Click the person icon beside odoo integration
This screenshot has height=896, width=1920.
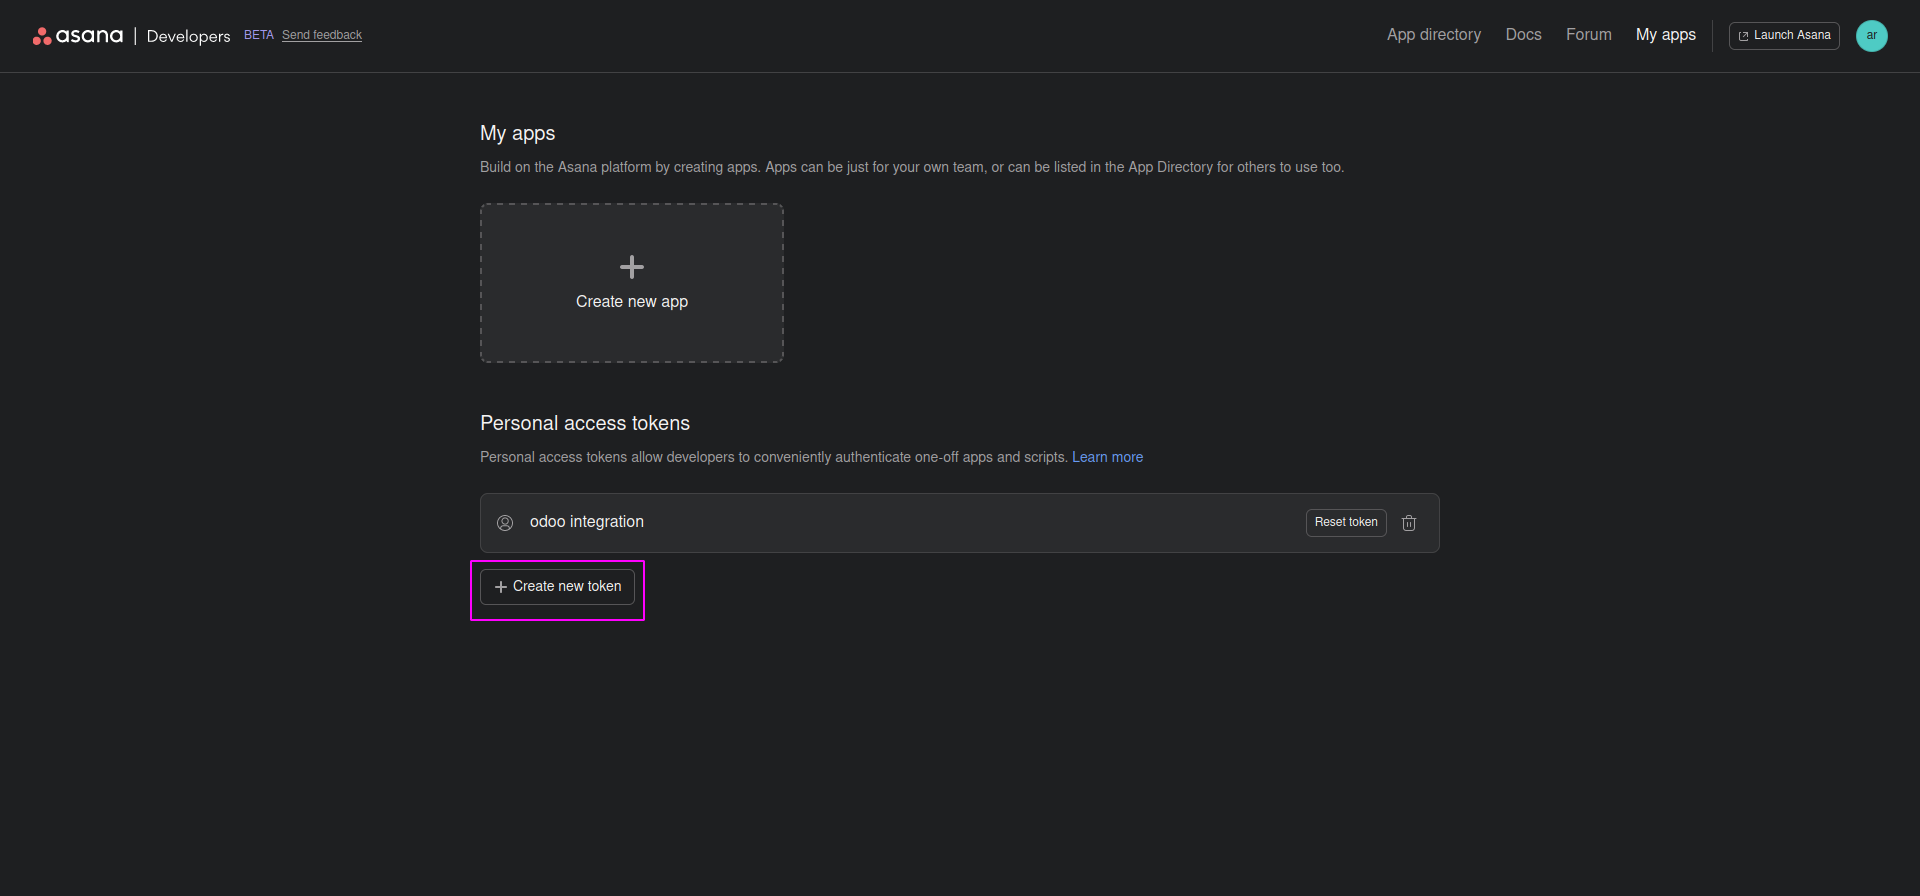pos(505,523)
